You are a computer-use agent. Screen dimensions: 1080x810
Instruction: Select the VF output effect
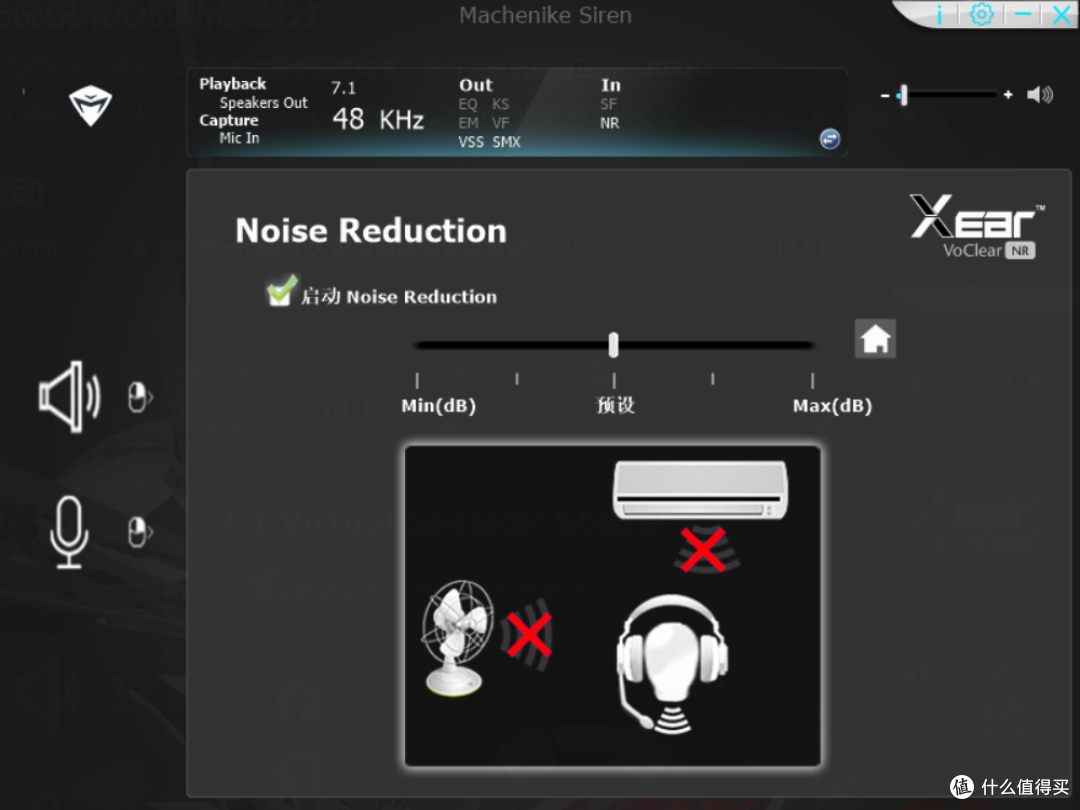tap(501, 123)
